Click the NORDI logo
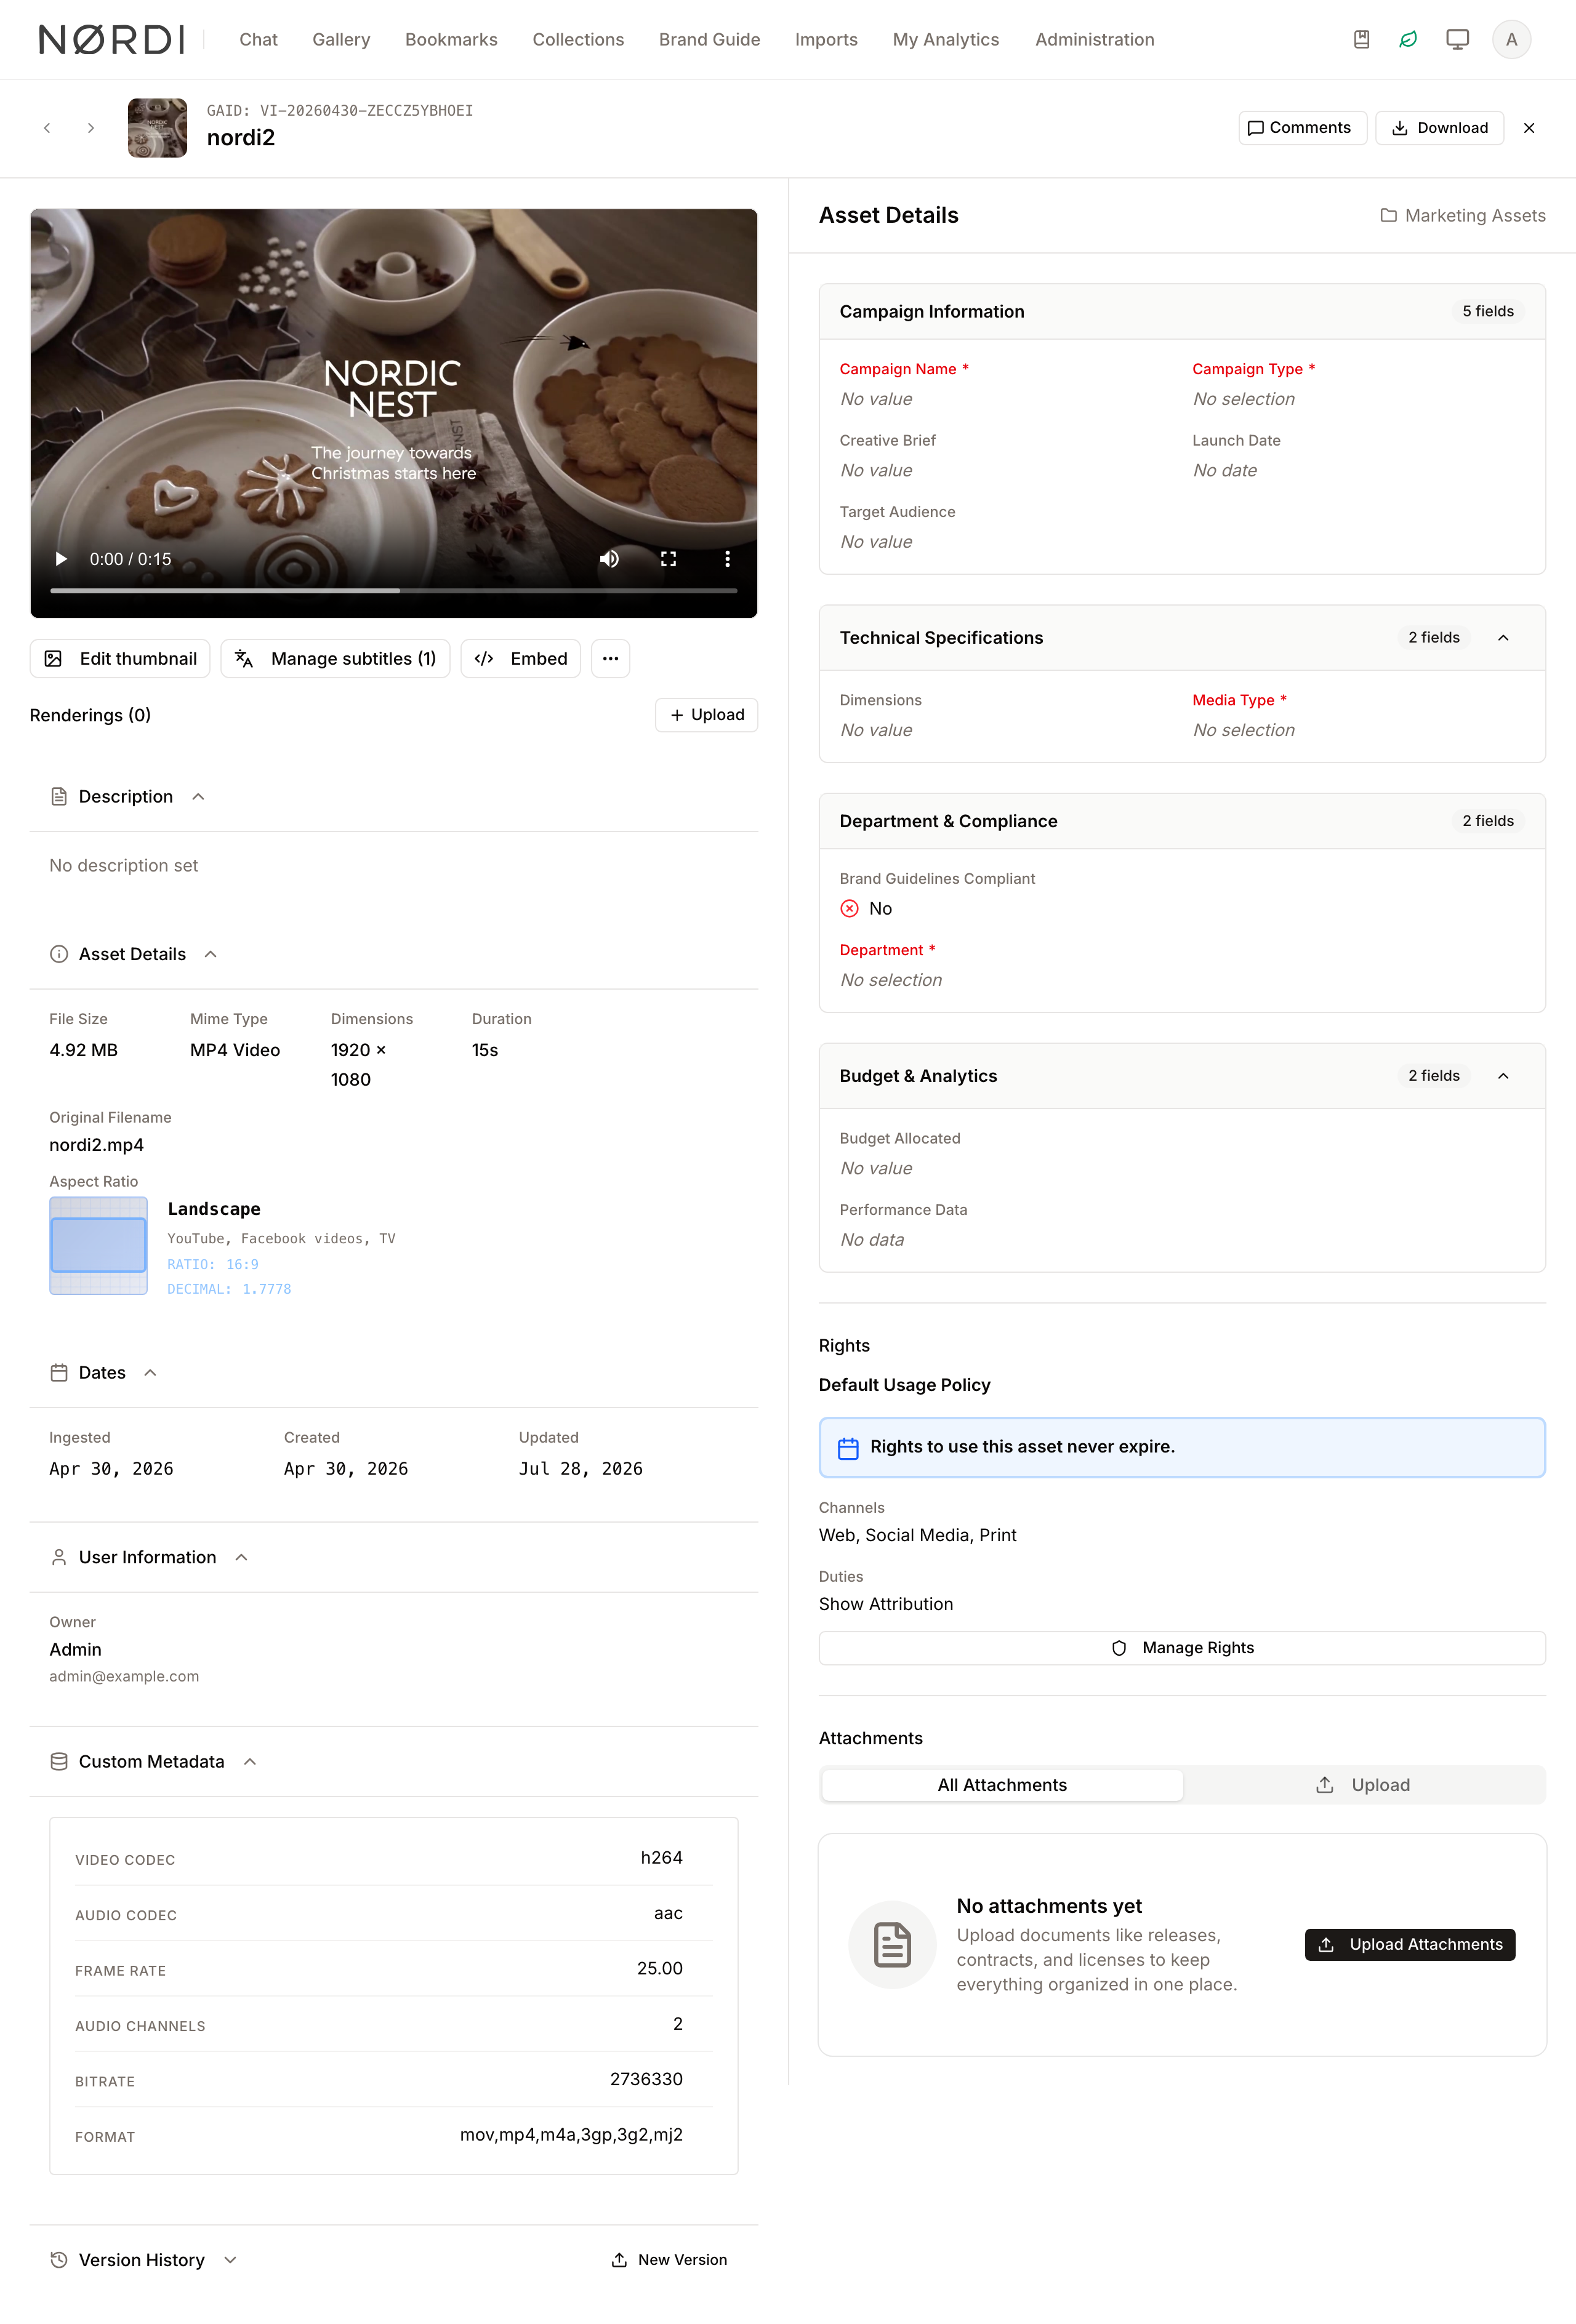The height and width of the screenshot is (2324, 1576). (x=112, y=39)
